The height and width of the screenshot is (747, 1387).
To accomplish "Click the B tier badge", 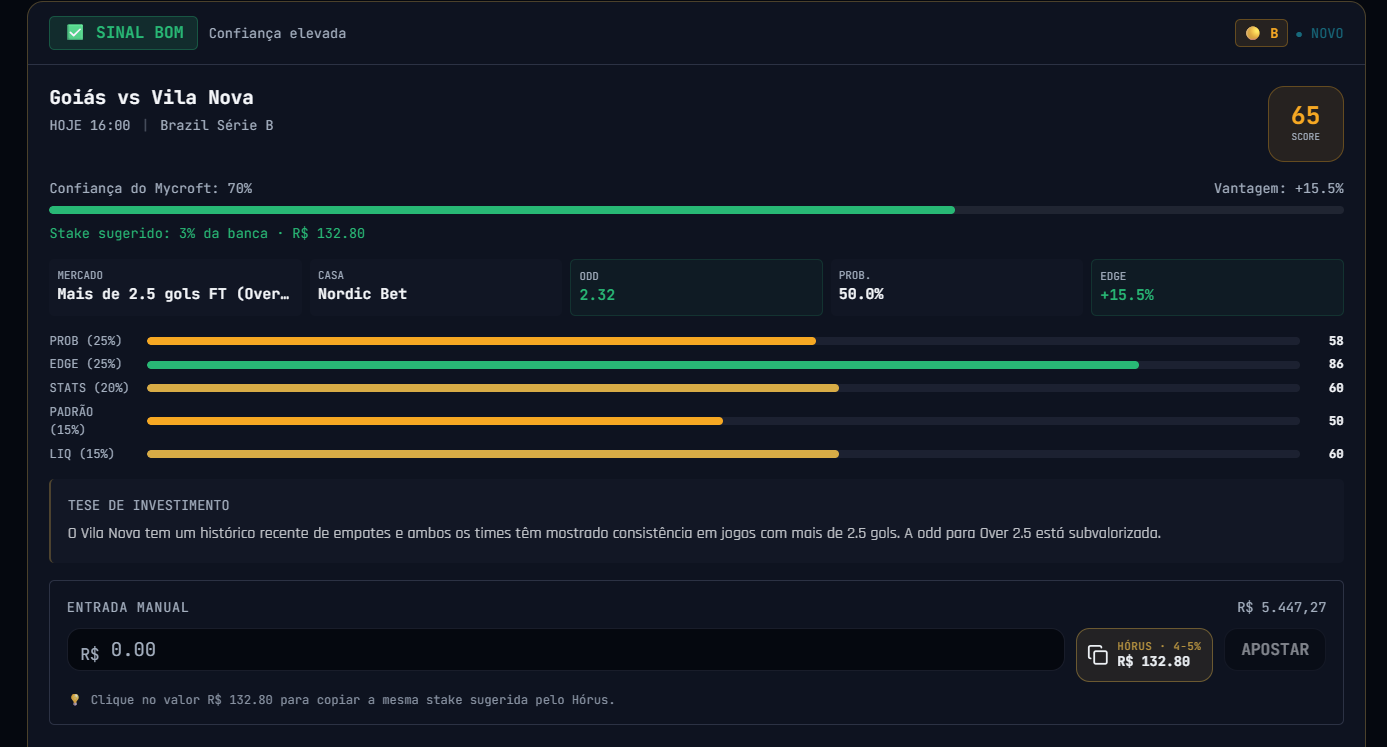I will (x=1261, y=33).
